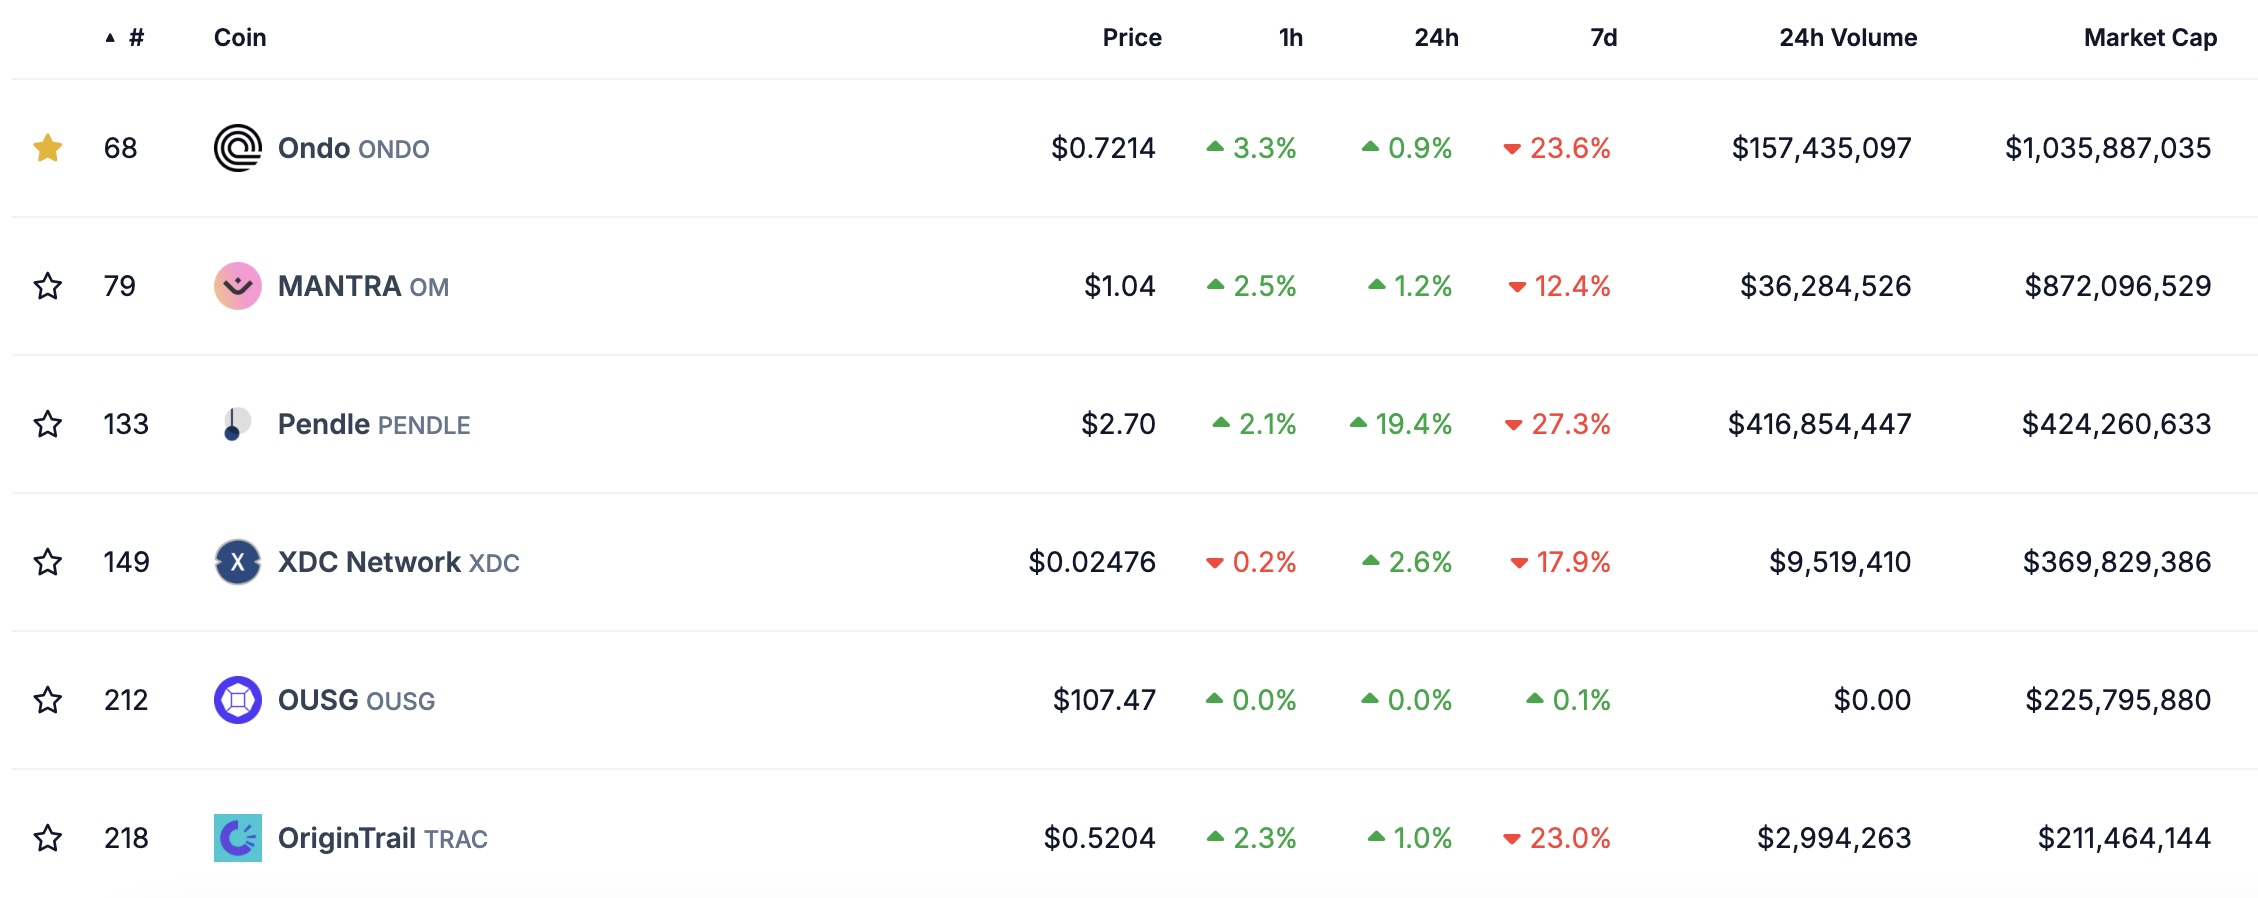Sort the table by Market Cap header

click(x=2150, y=38)
